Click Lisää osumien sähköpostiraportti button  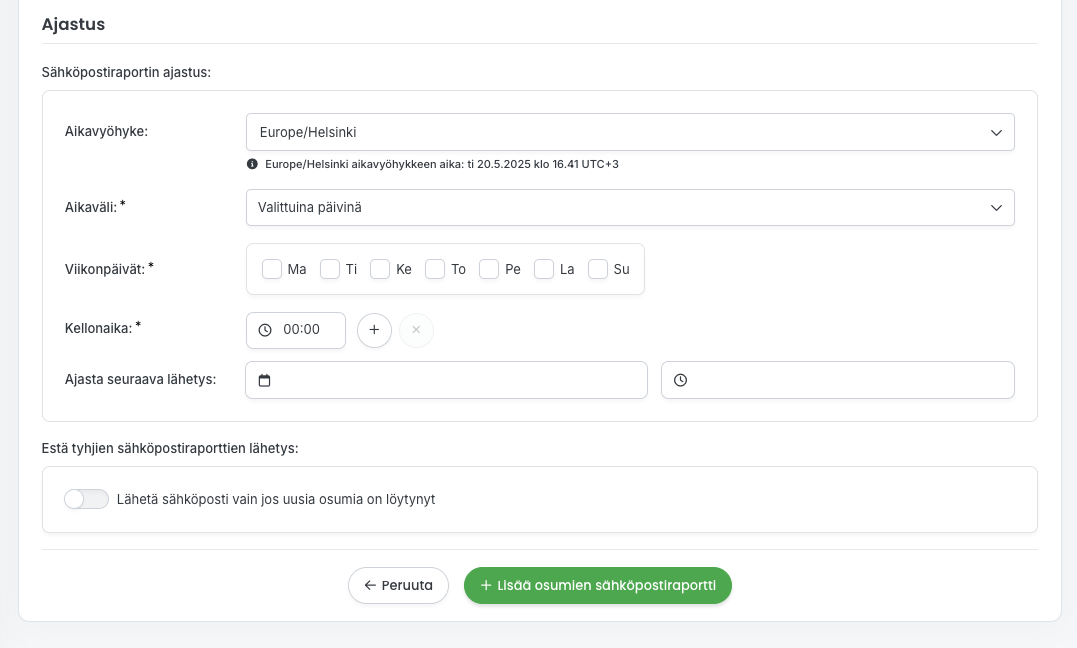[x=597, y=586]
